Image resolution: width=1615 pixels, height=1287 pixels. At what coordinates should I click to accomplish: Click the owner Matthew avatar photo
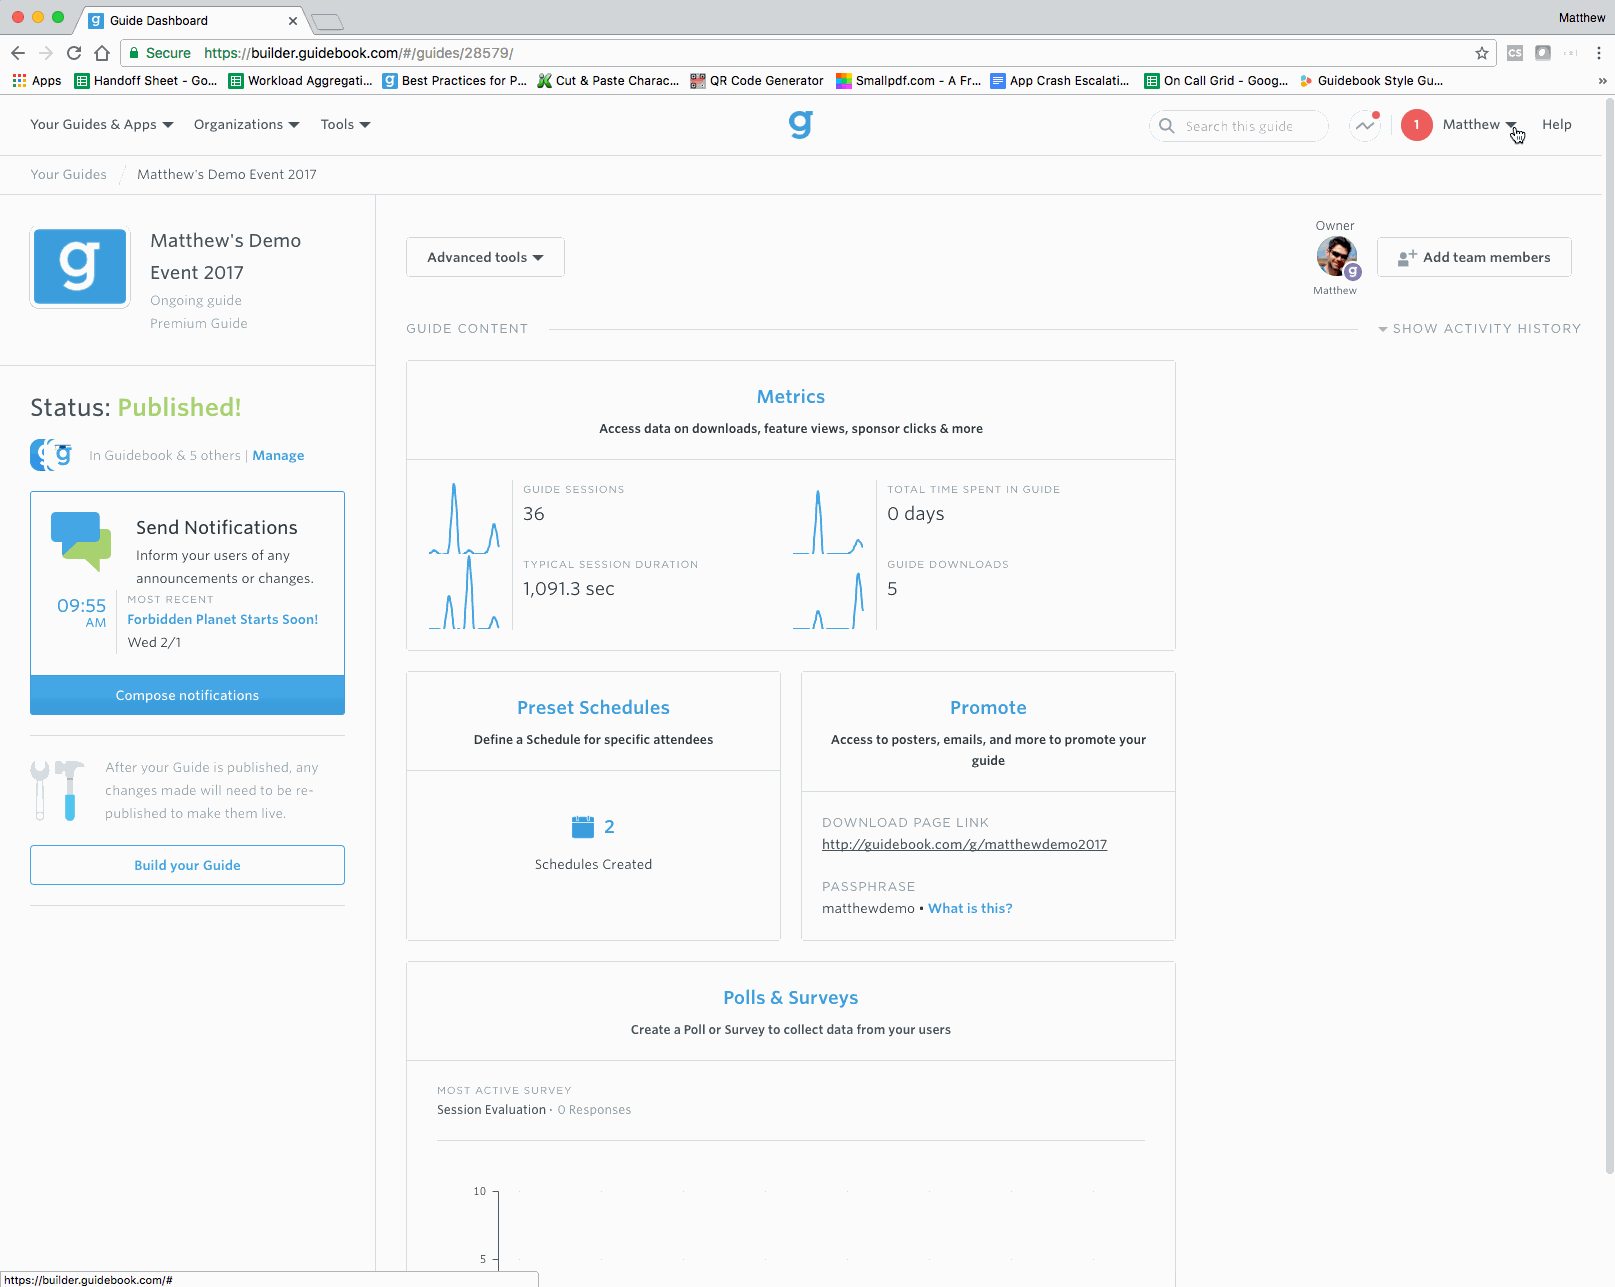[1336, 258]
